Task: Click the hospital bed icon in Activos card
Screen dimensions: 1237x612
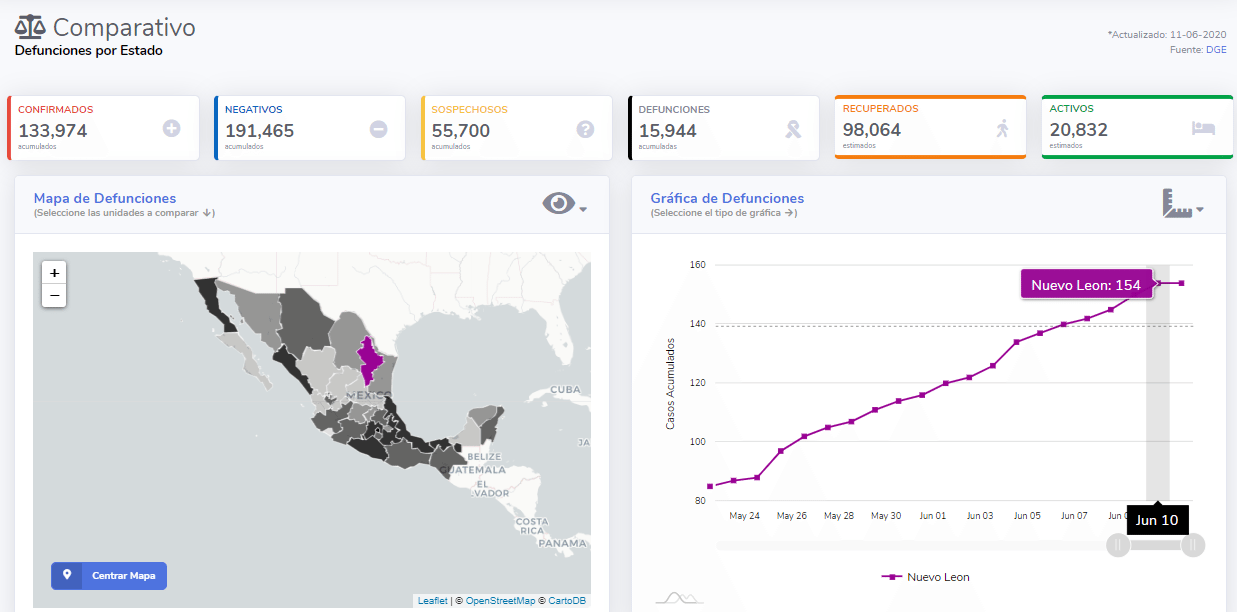Action: (x=1204, y=128)
